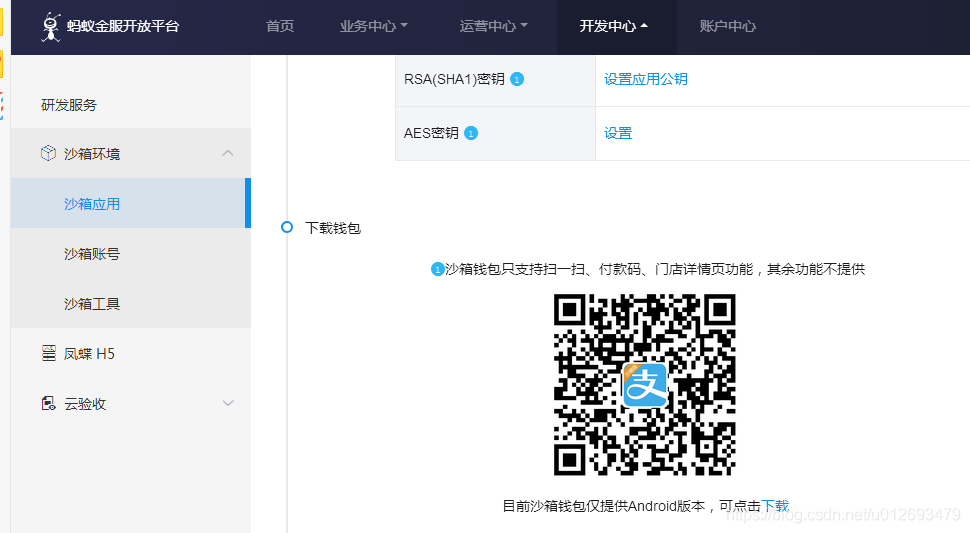970x533 pixels.
Task: Click the 设置应用公钥 link
Action: point(646,79)
